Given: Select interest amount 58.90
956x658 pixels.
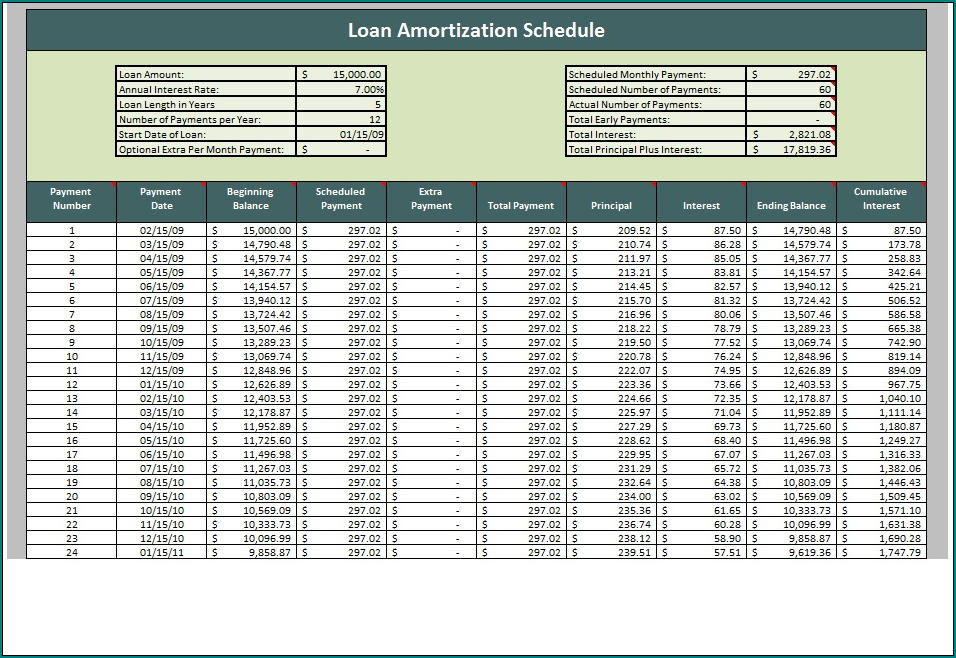Looking at the screenshot, I should (x=701, y=539).
